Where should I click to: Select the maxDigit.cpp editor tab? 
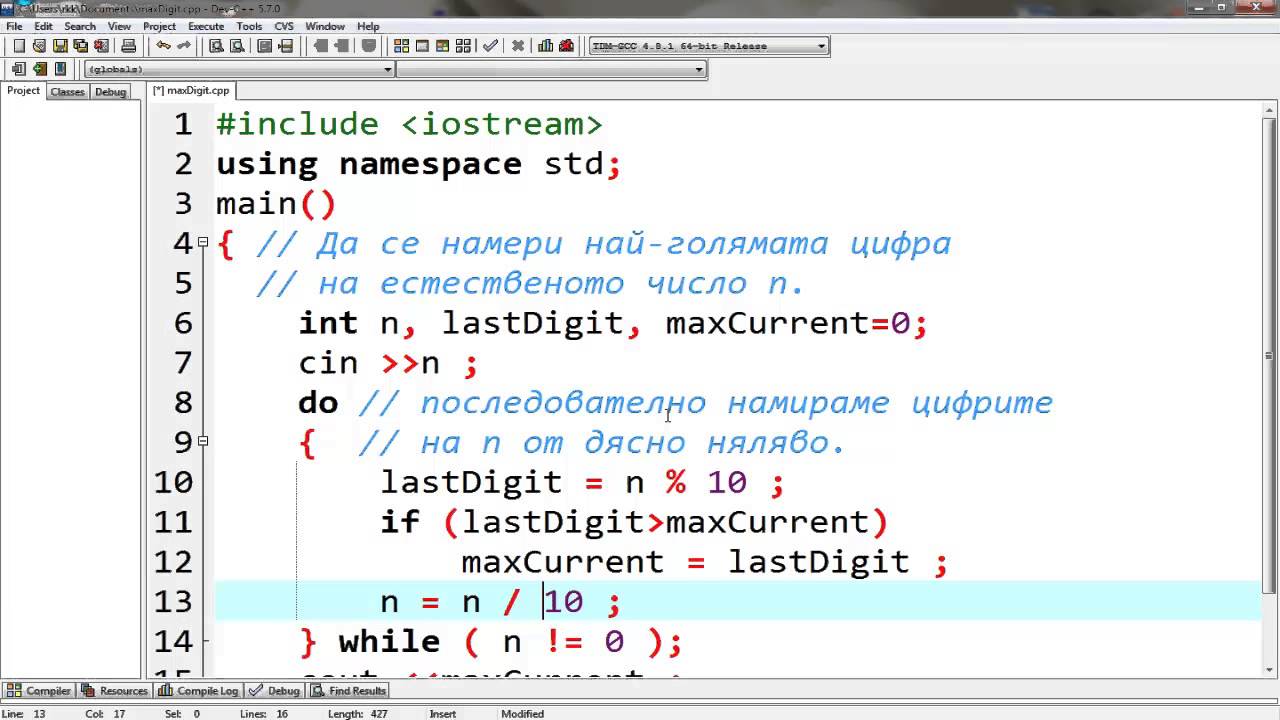(x=191, y=90)
